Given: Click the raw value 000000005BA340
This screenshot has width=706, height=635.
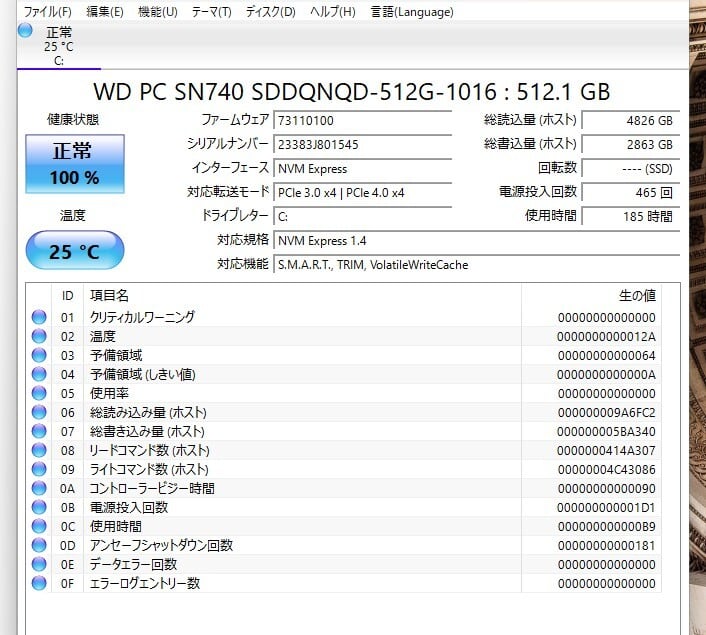Looking at the screenshot, I should pyautogui.click(x=606, y=431).
